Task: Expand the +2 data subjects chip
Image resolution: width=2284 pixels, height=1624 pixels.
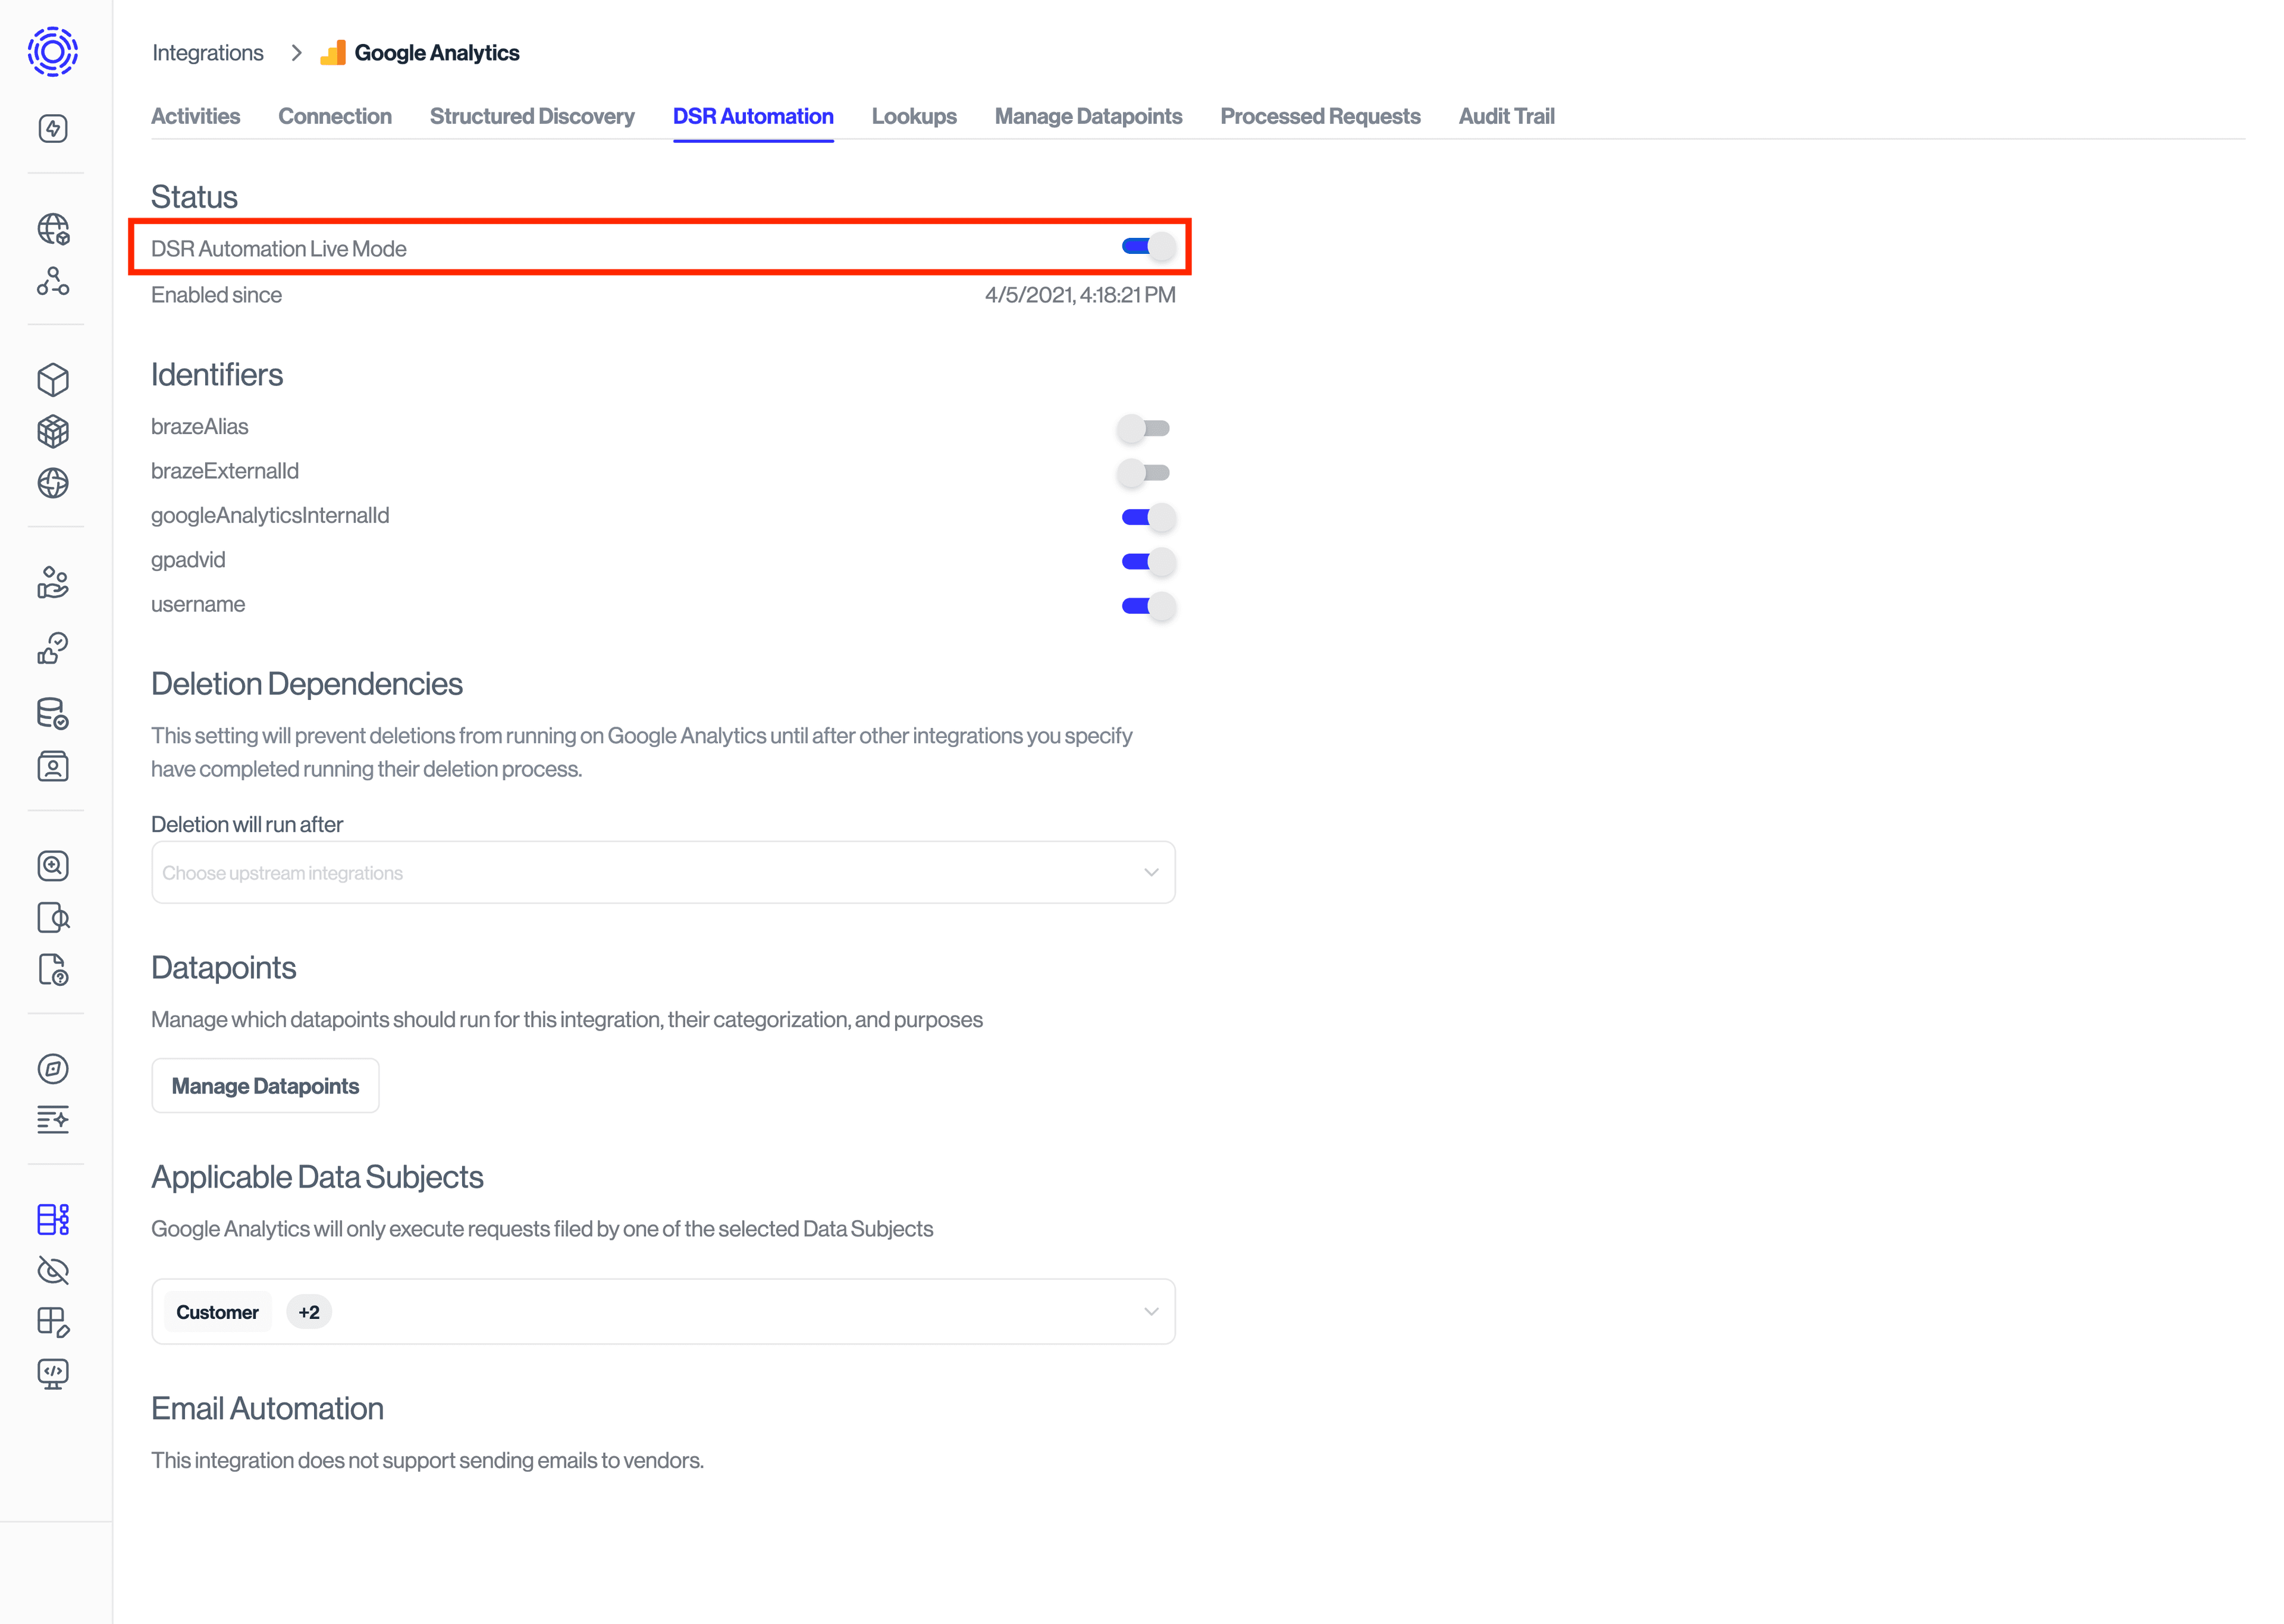Action: (x=308, y=1311)
